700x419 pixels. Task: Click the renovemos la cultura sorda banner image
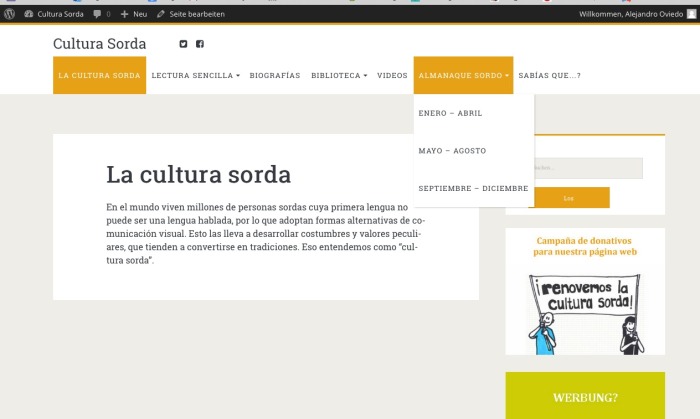pos(585,314)
